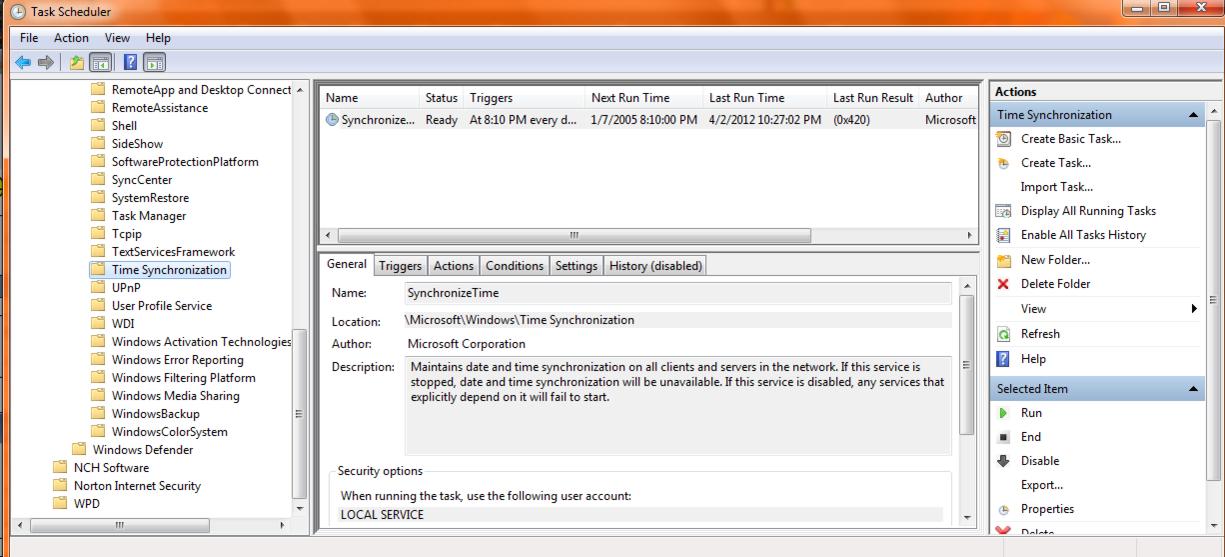Click the Disable down-arrow icon
Screen dimensions: 1225x557
point(1004,461)
